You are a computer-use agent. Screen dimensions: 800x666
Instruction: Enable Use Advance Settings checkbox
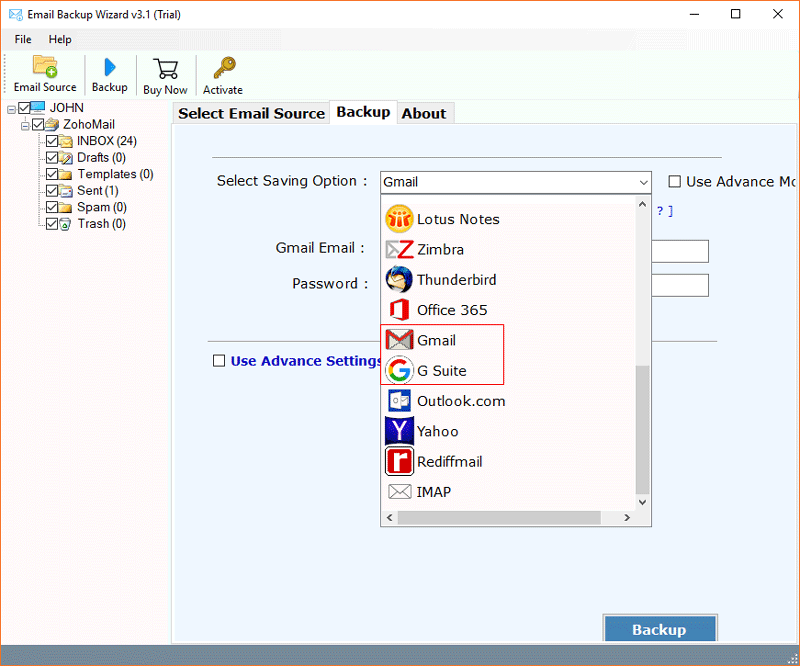(219, 361)
